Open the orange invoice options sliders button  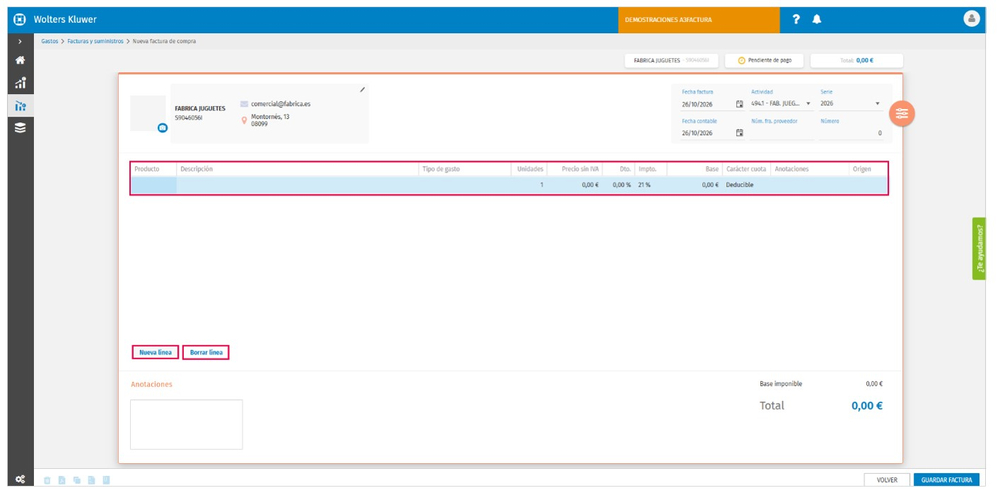click(902, 114)
